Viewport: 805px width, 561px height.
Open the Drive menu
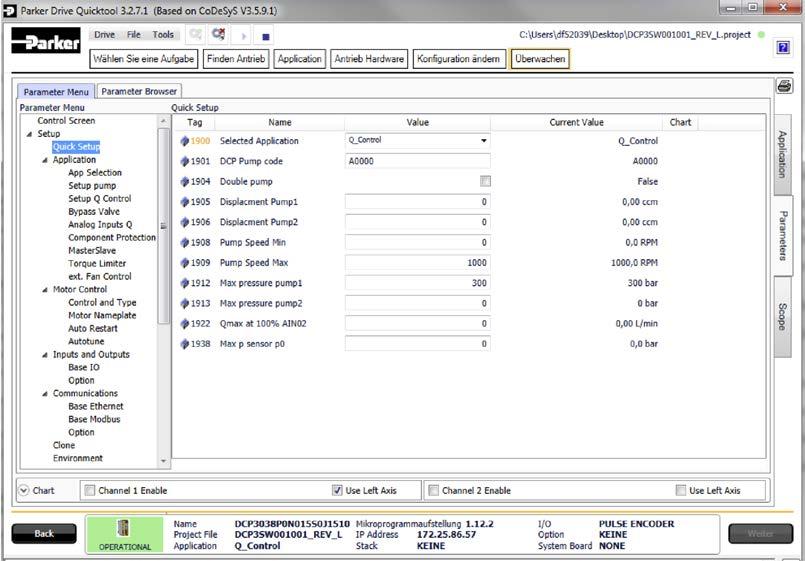pos(104,34)
